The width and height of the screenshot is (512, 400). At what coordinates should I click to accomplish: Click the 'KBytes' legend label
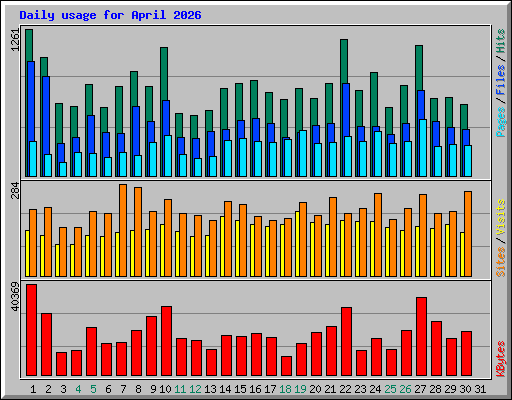pos(501,359)
